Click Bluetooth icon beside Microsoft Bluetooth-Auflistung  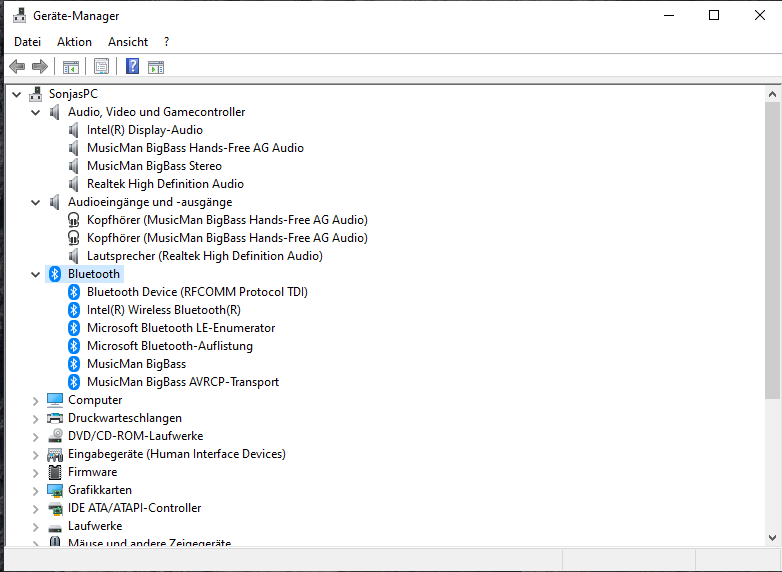[x=74, y=346]
